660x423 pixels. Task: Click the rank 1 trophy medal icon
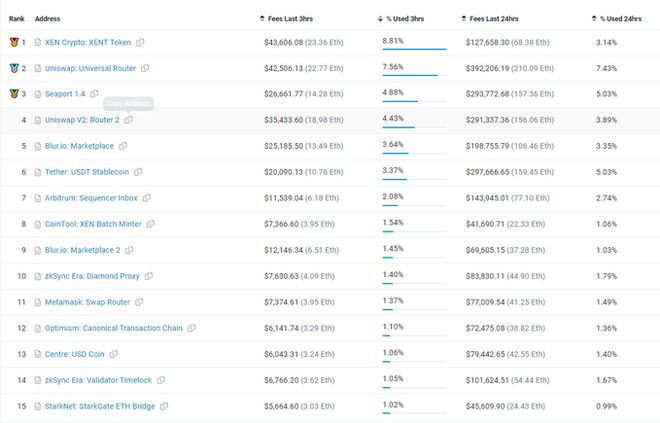(x=13, y=42)
